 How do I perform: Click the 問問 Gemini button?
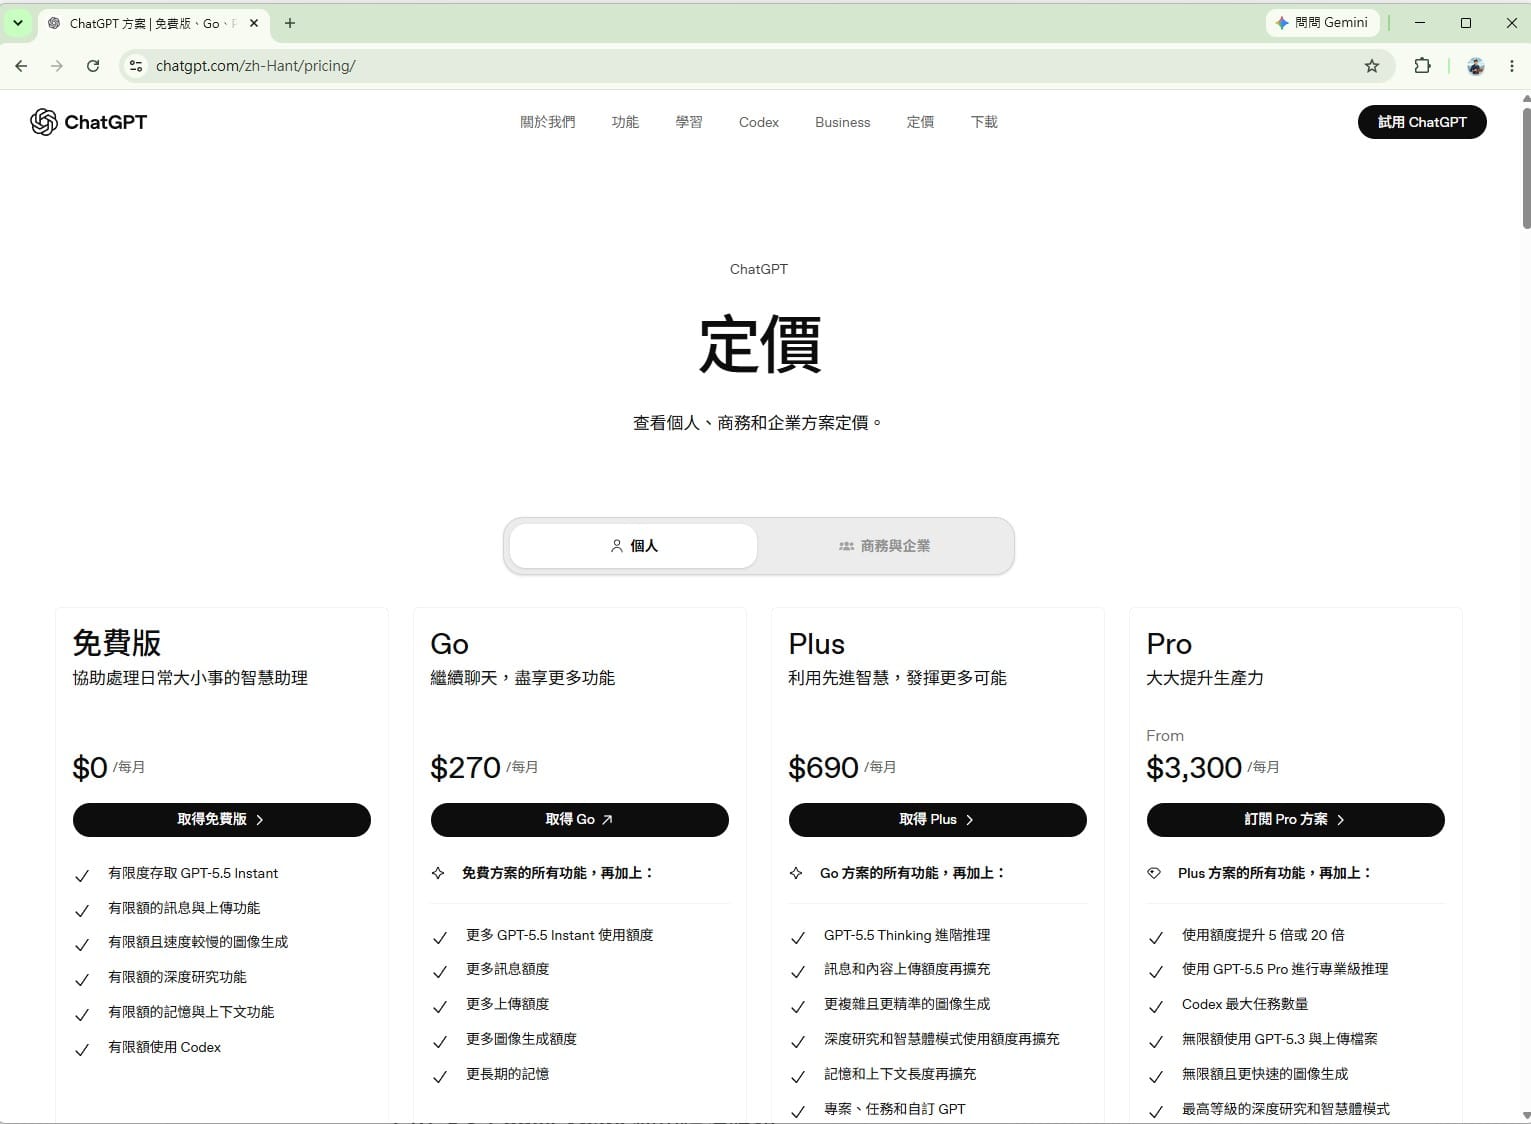pos(1322,23)
